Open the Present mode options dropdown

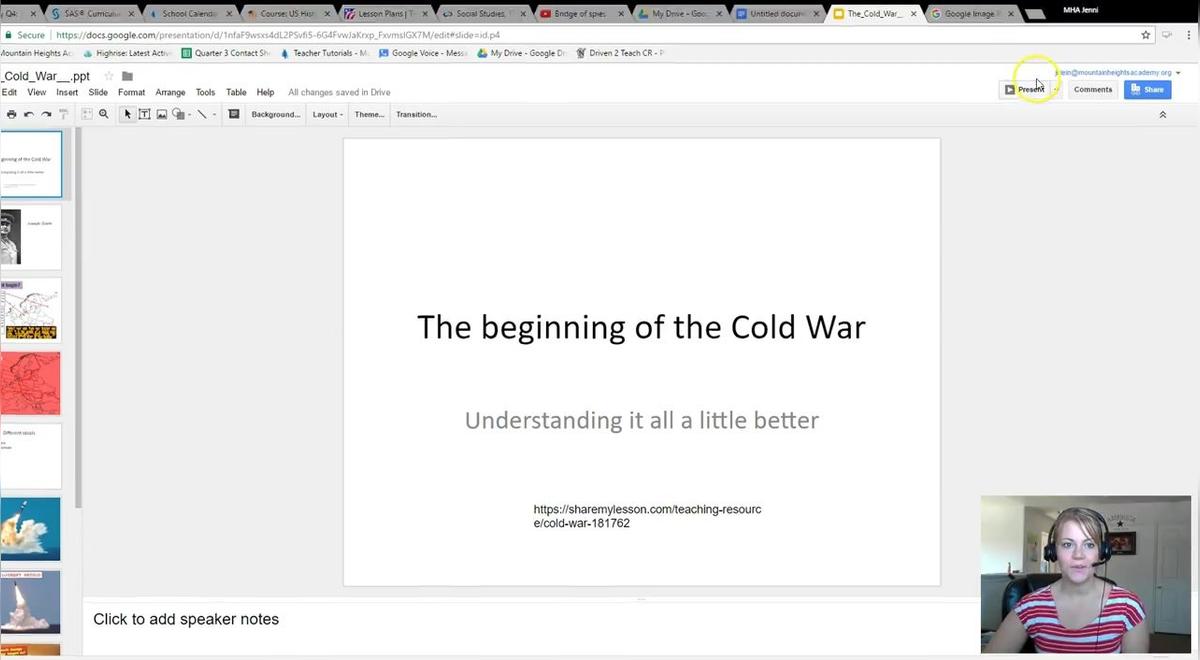click(1056, 89)
